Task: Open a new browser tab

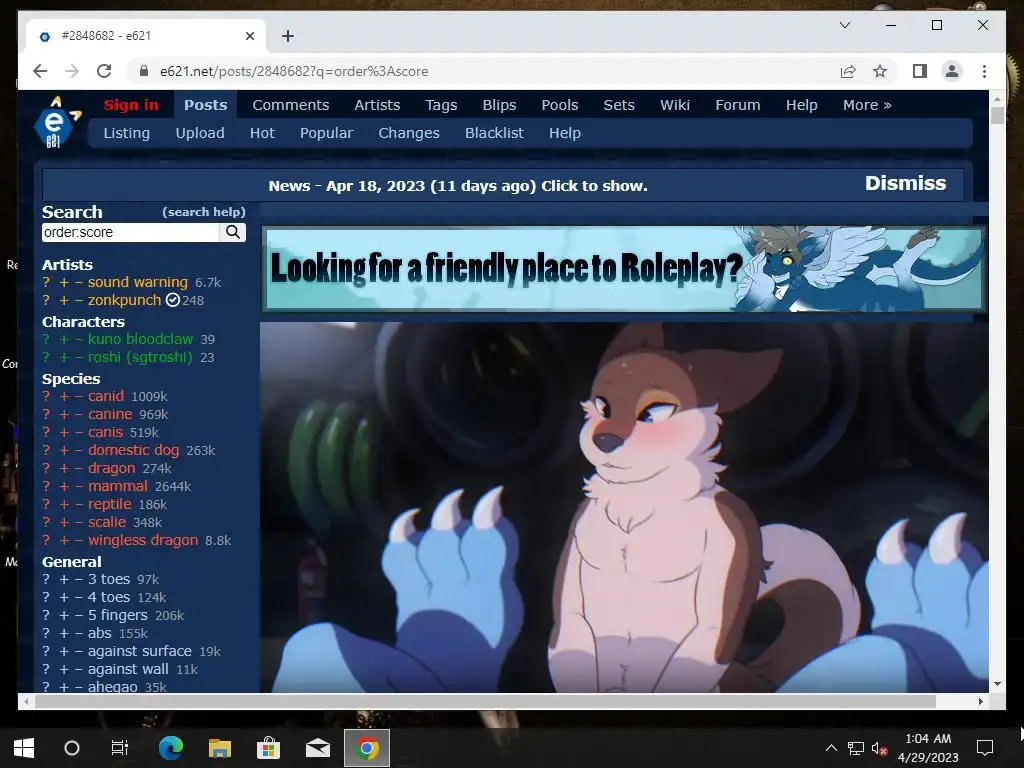Action: coord(287,36)
